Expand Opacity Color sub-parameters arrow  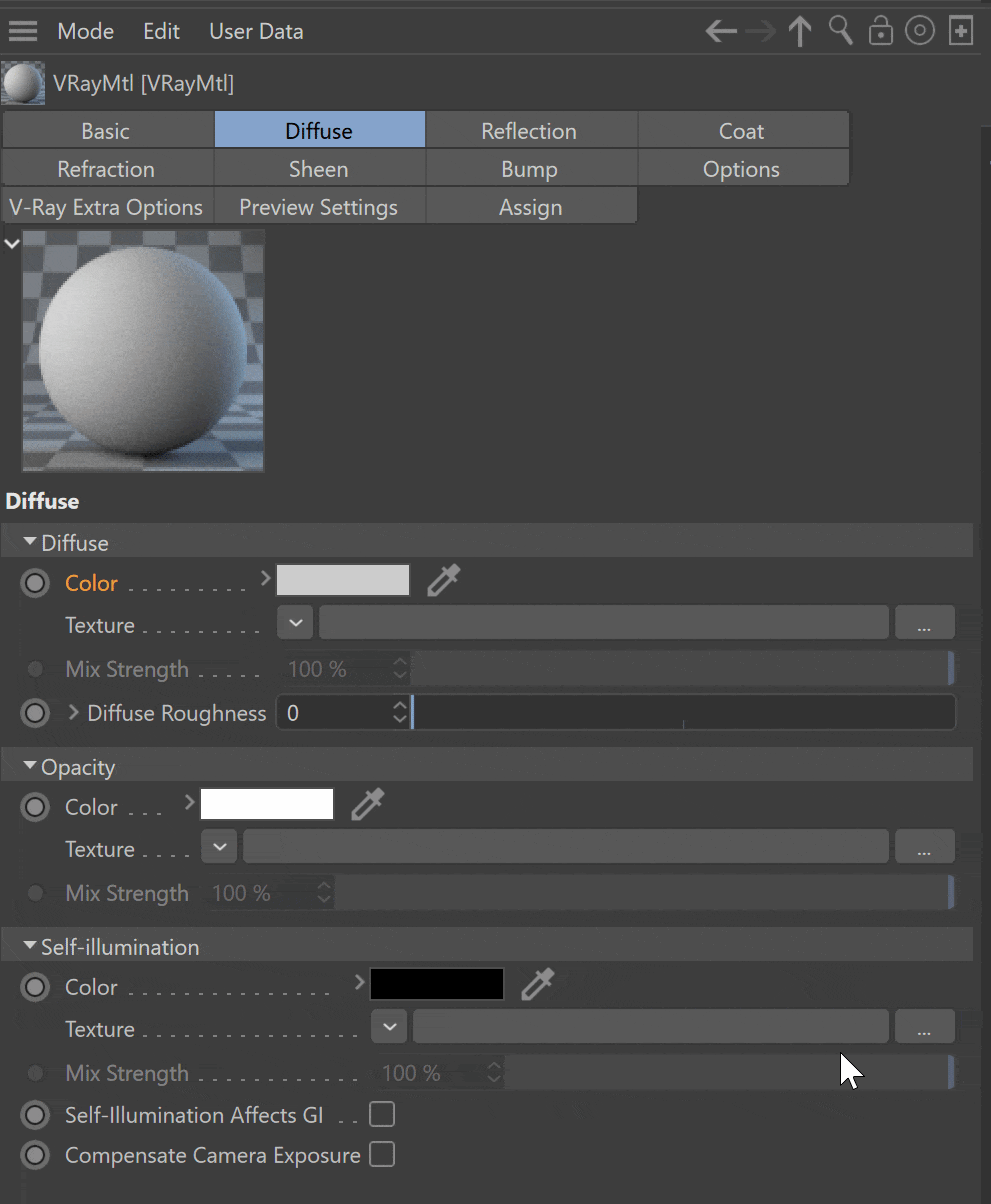tap(190, 802)
